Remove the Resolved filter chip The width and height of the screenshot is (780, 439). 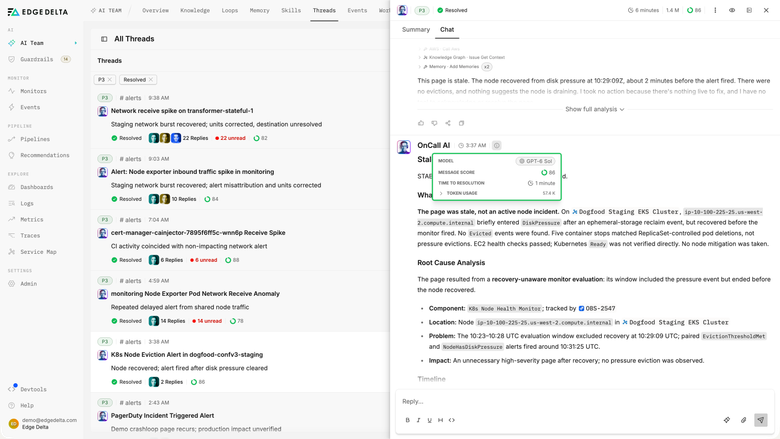pyautogui.click(x=151, y=80)
